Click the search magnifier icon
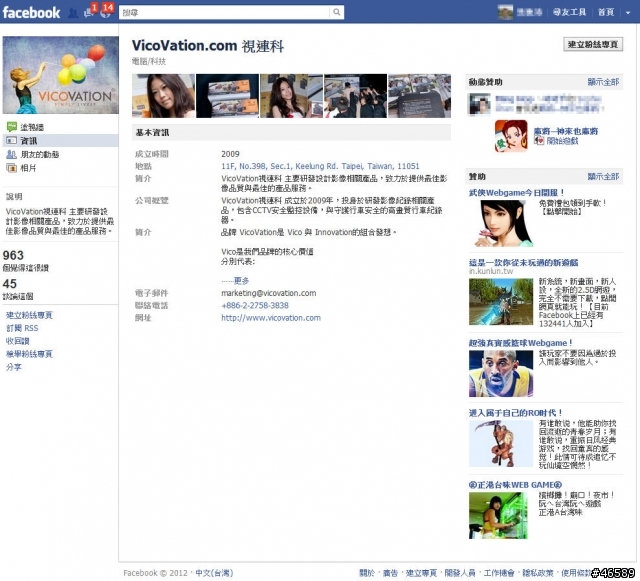The width and height of the screenshot is (640, 581). 336,12
